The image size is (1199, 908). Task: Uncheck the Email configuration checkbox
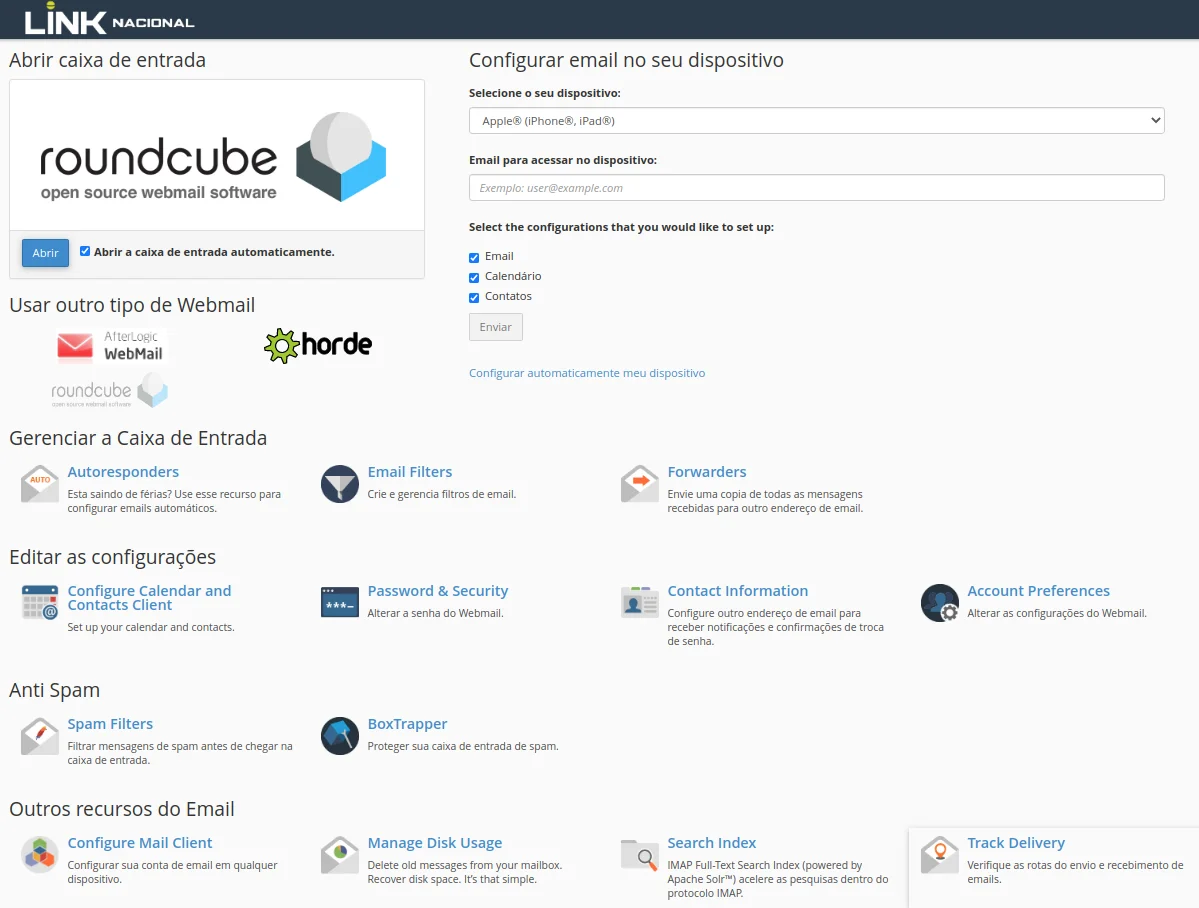tap(474, 257)
